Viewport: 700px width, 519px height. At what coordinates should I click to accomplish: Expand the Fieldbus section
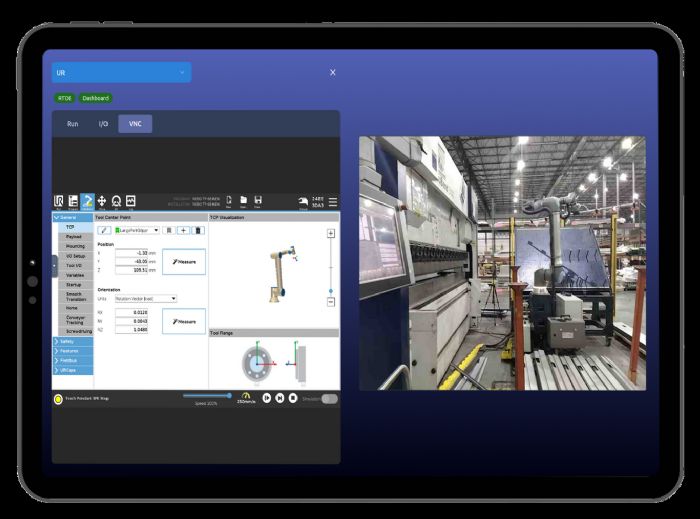click(x=73, y=361)
